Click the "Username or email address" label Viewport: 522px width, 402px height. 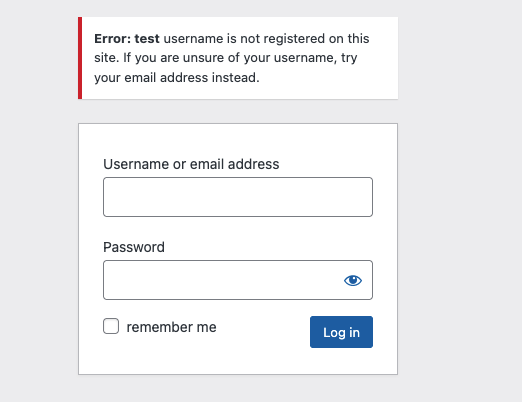pos(191,164)
